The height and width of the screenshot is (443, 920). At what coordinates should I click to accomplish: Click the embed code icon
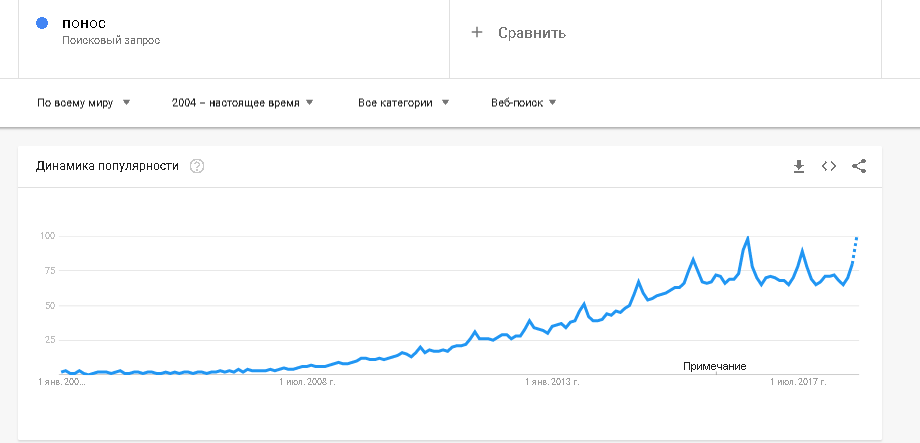point(828,166)
